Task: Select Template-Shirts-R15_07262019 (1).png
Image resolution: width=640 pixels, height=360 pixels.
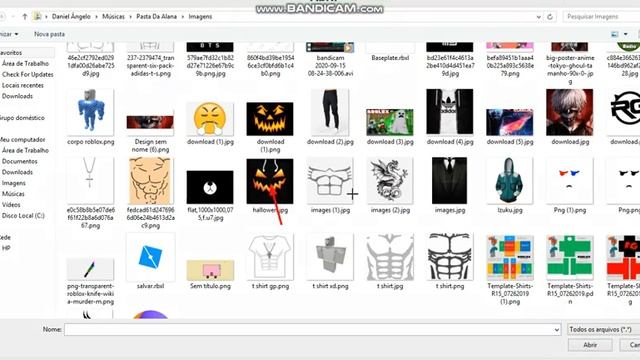Action: 510,269
